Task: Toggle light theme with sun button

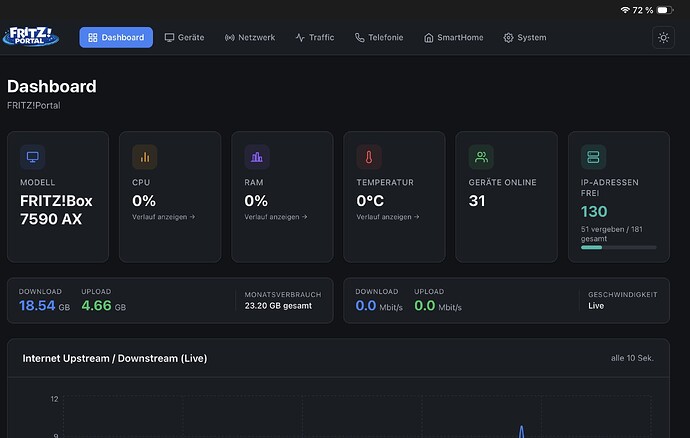Action: point(663,37)
